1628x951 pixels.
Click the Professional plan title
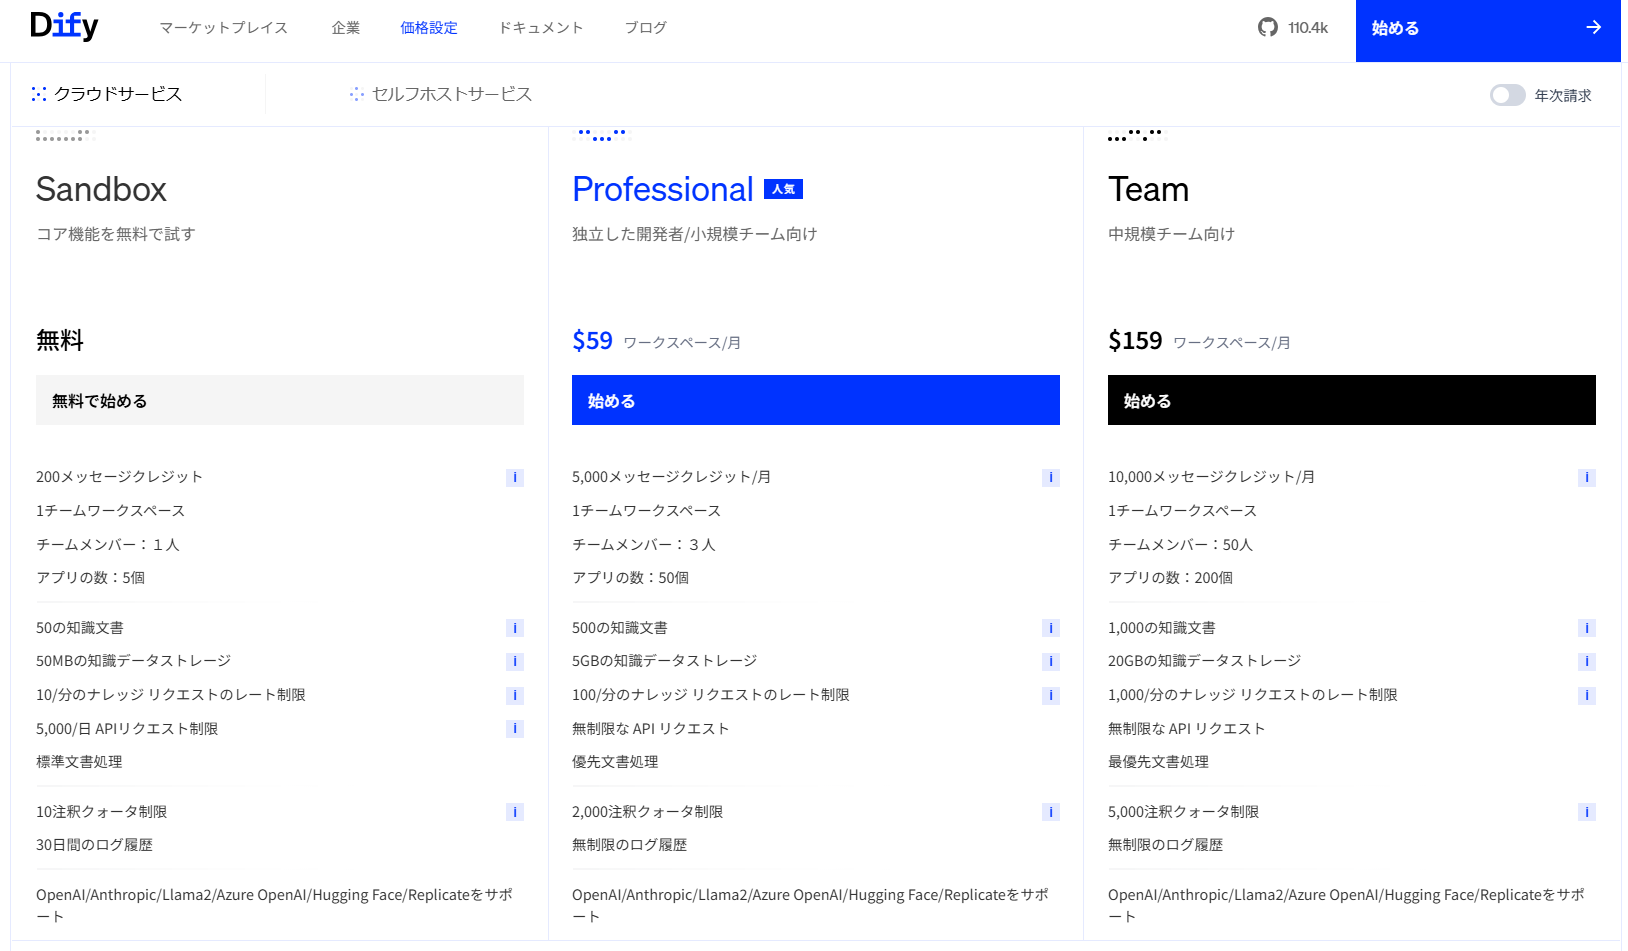(663, 189)
